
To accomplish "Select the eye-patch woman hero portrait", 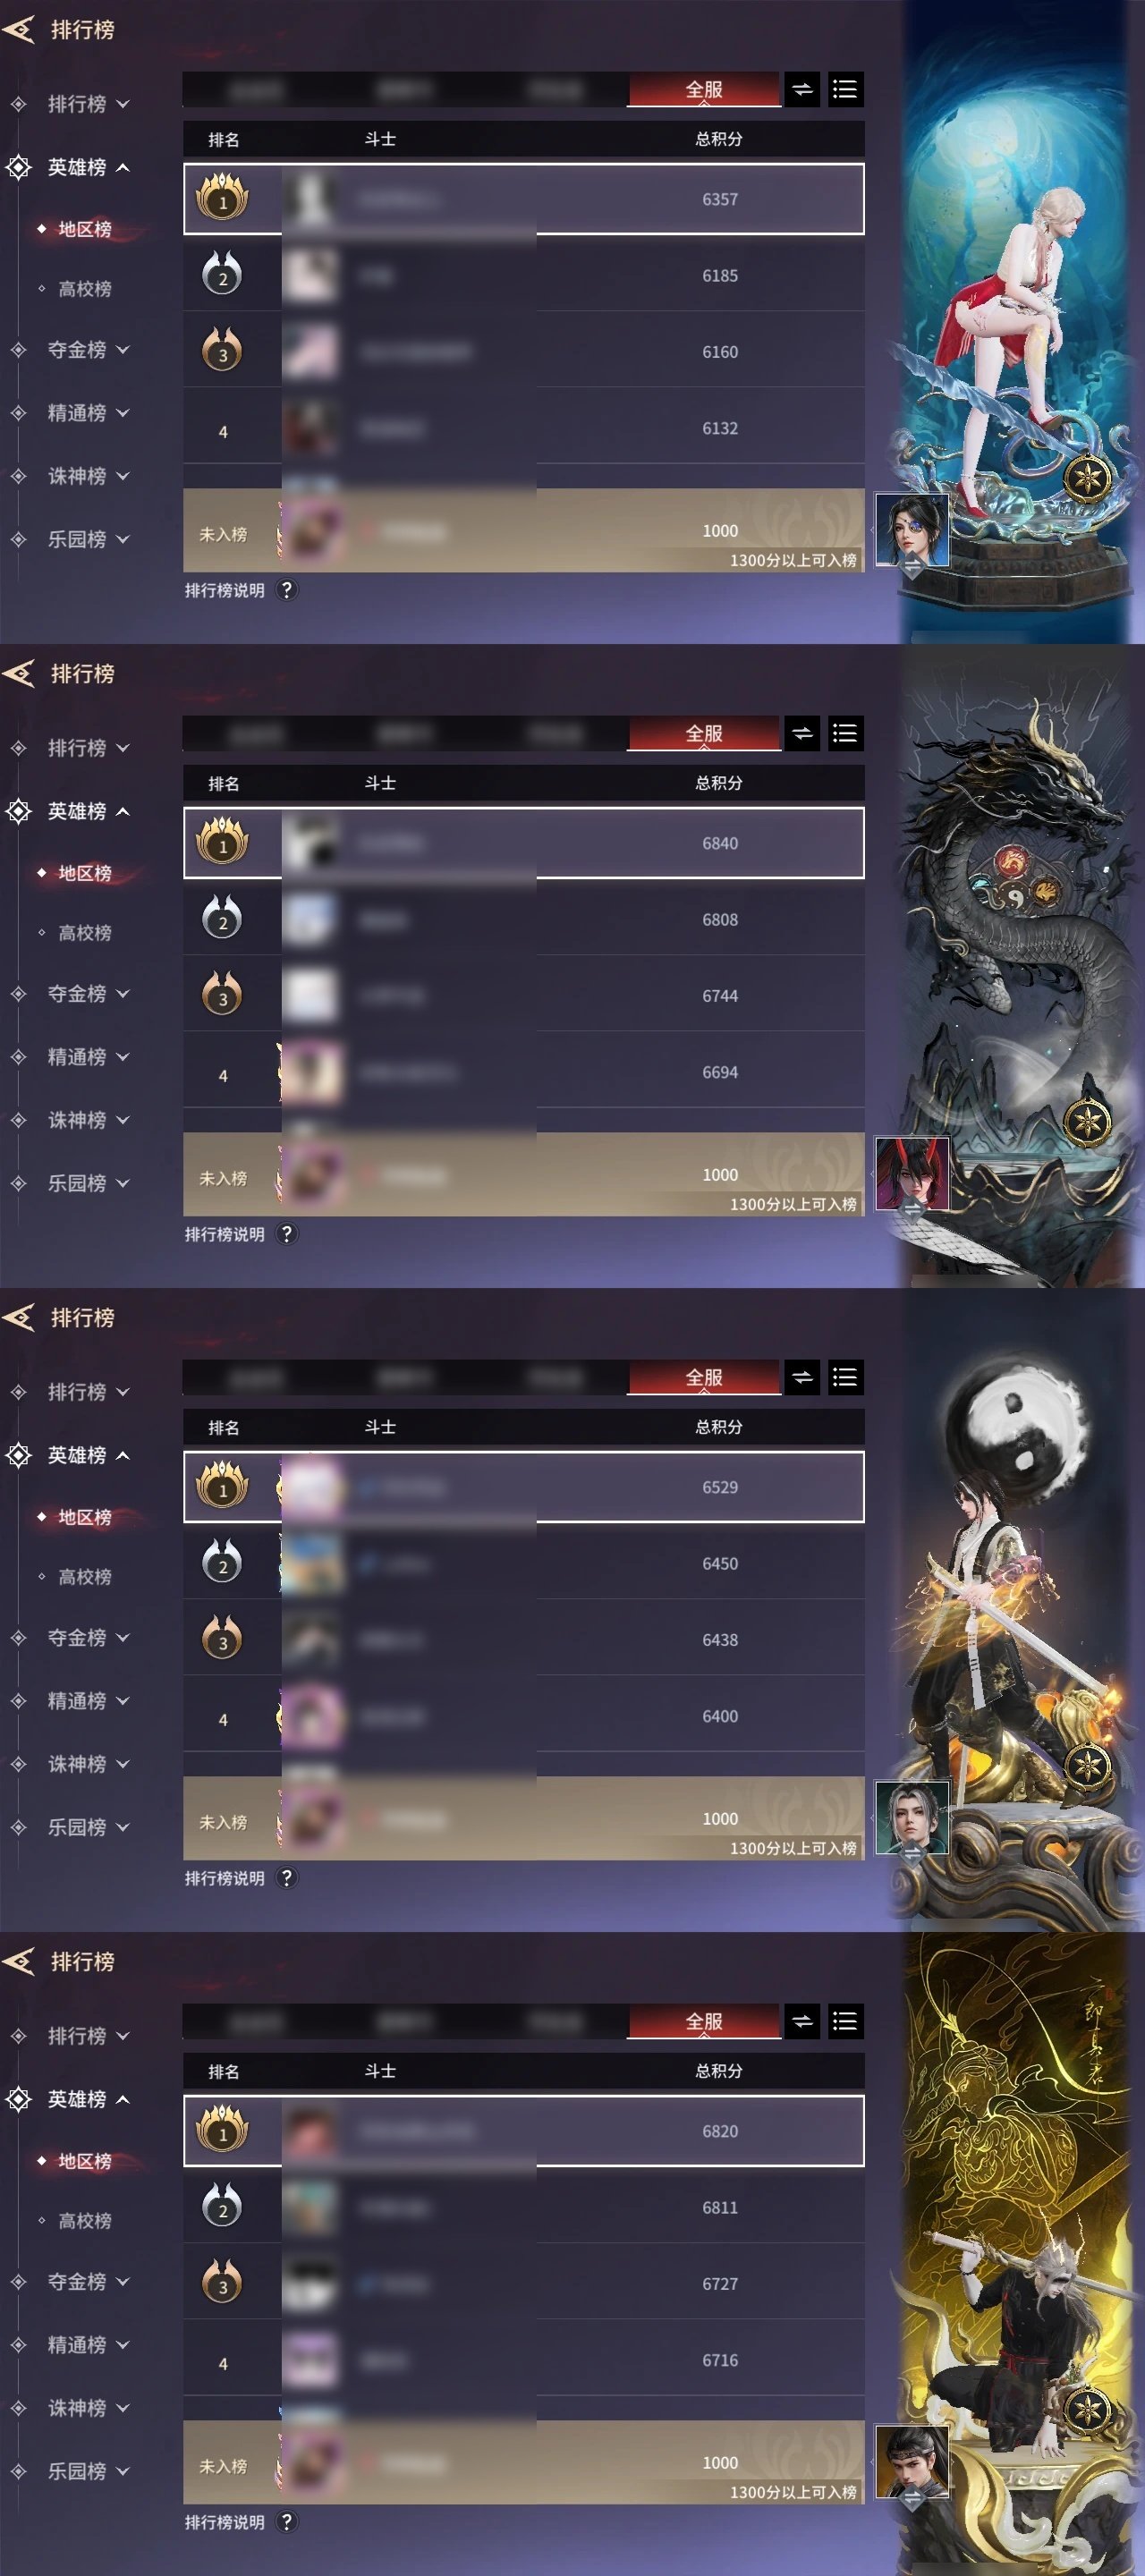I will (x=911, y=530).
